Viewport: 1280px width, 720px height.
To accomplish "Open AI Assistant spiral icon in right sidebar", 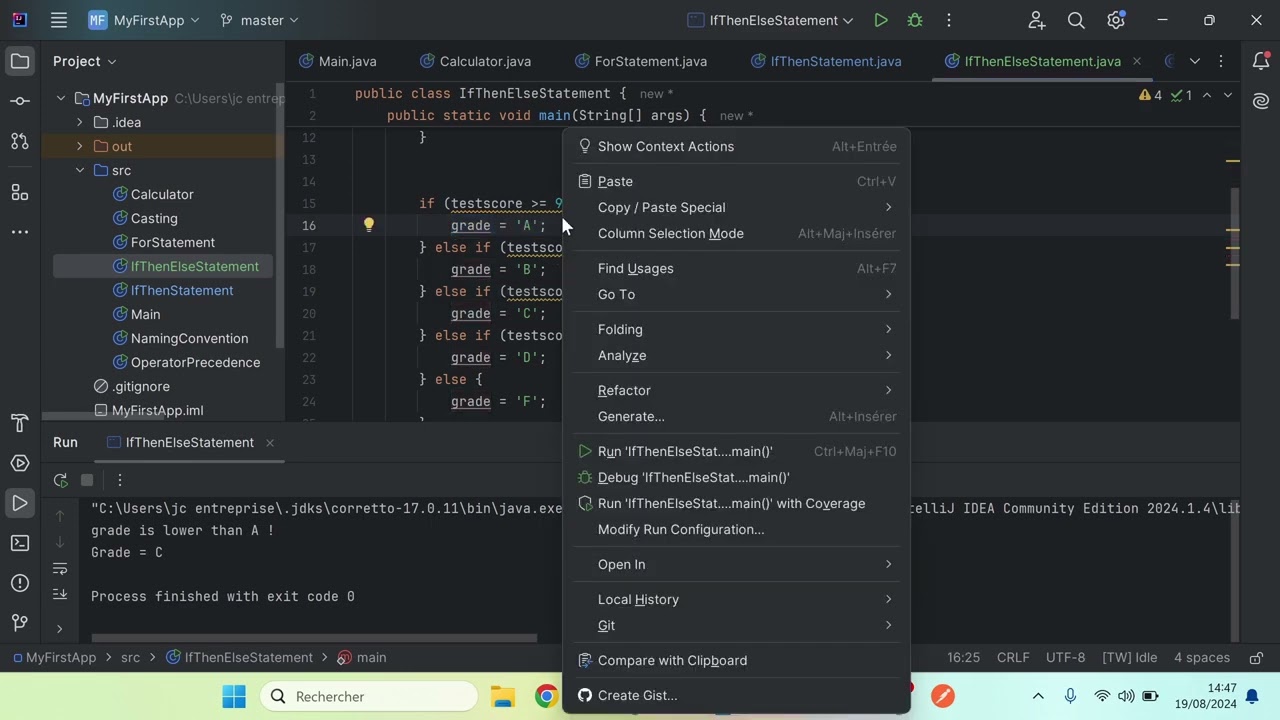I will [x=1260, y=101].
